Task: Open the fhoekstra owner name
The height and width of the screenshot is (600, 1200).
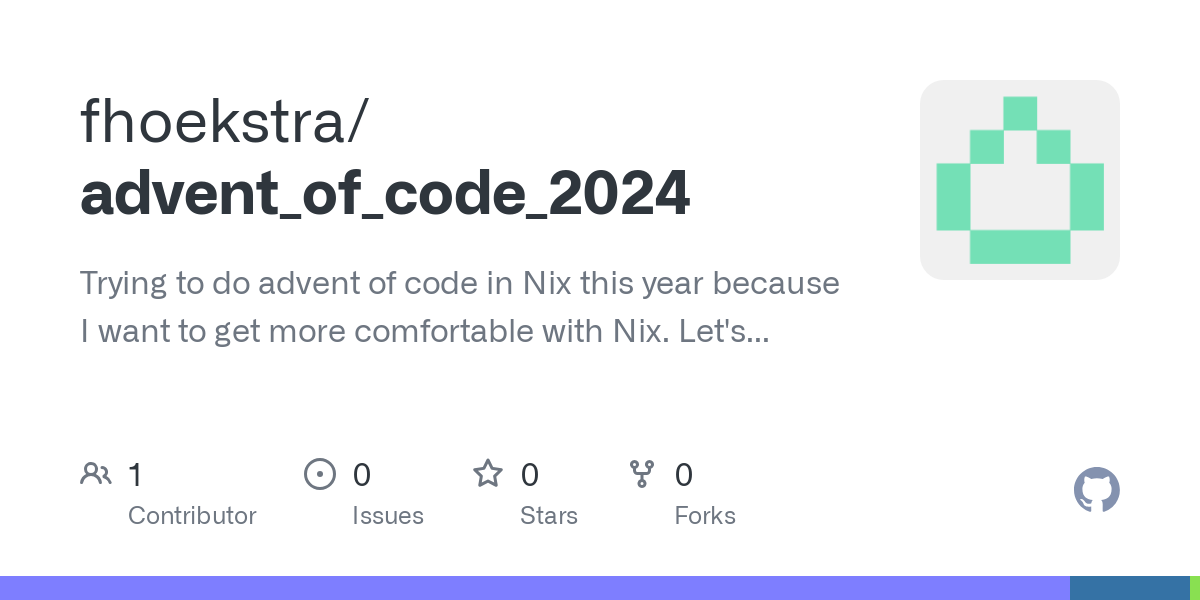Action: (x=224, y=121)
